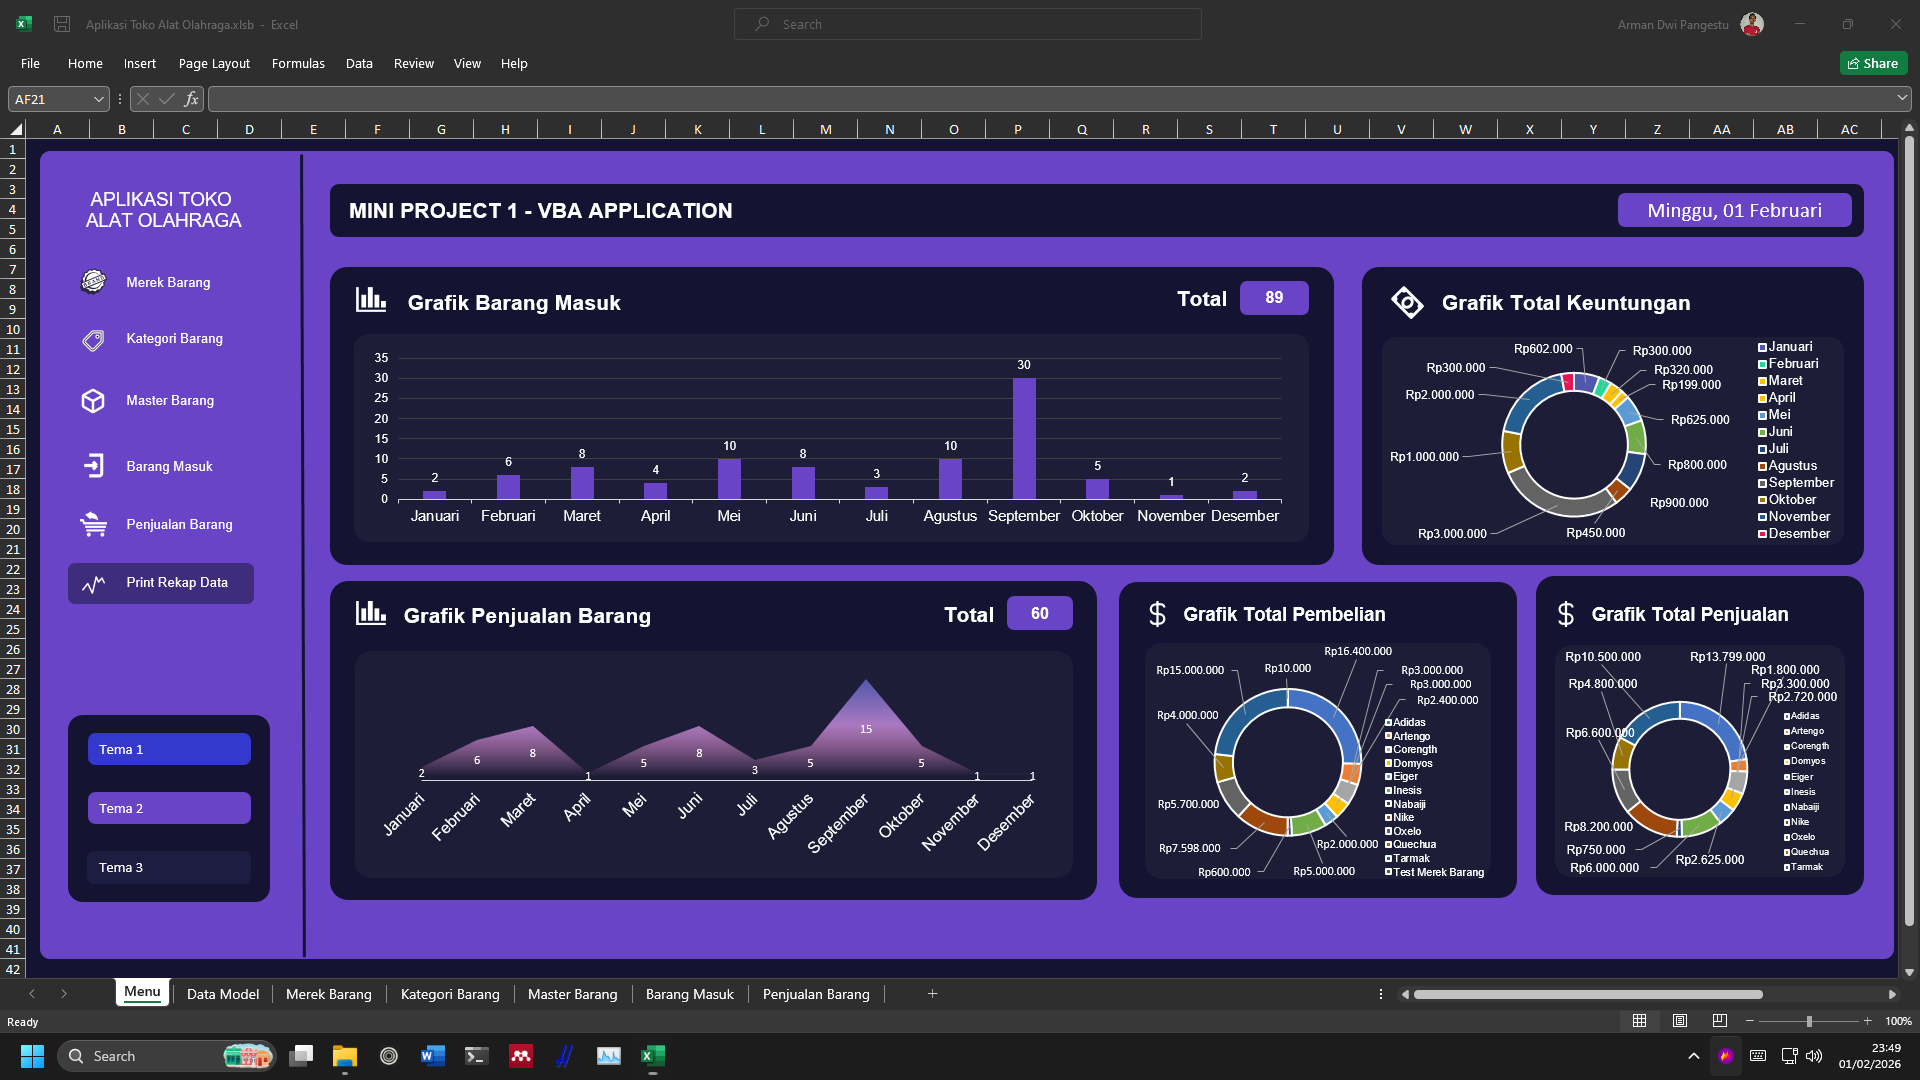Image resolution: width=1920 pixels, height=1080 pixels.
Task: Adjust the zoom slider handle
Action: pos(1808,1021)
